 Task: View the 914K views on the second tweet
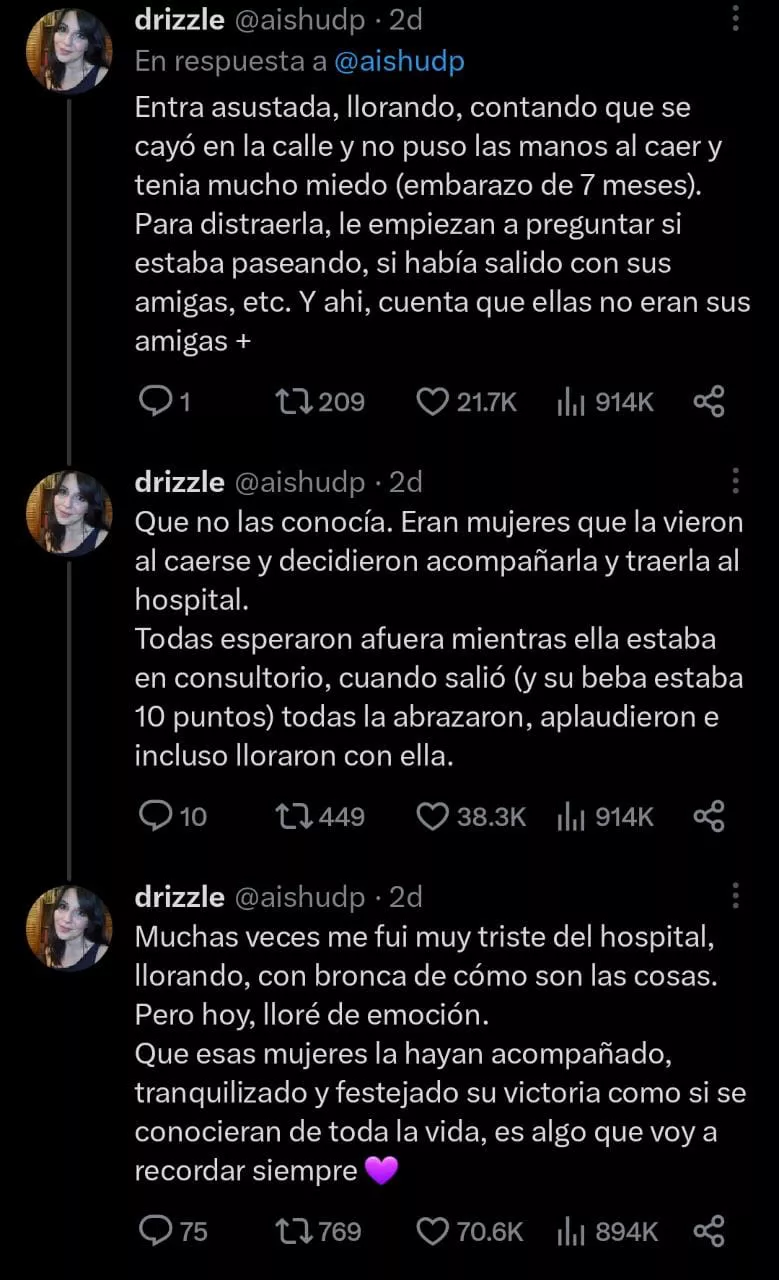click(x=605, y=817)
